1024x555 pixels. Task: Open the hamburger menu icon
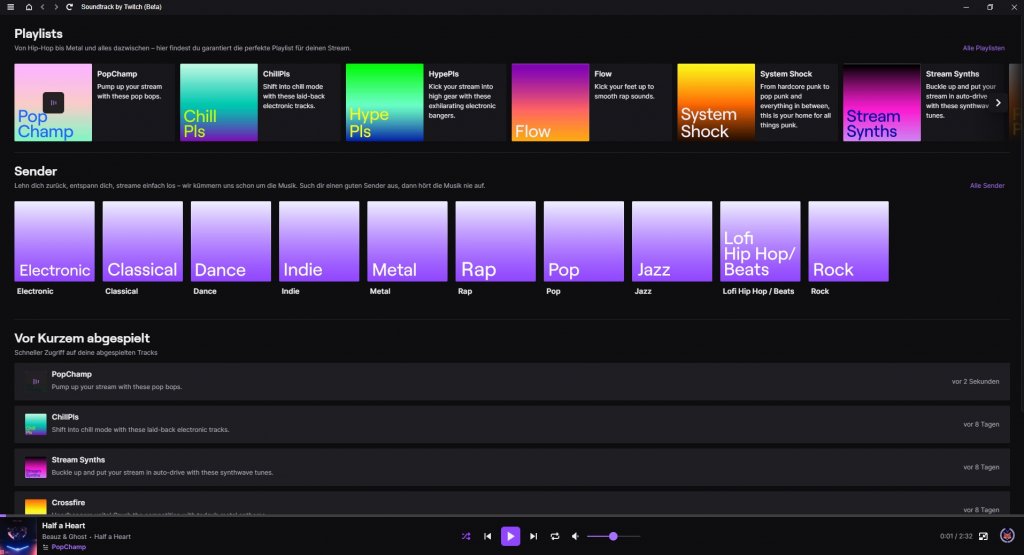click(x=10, y=7)
